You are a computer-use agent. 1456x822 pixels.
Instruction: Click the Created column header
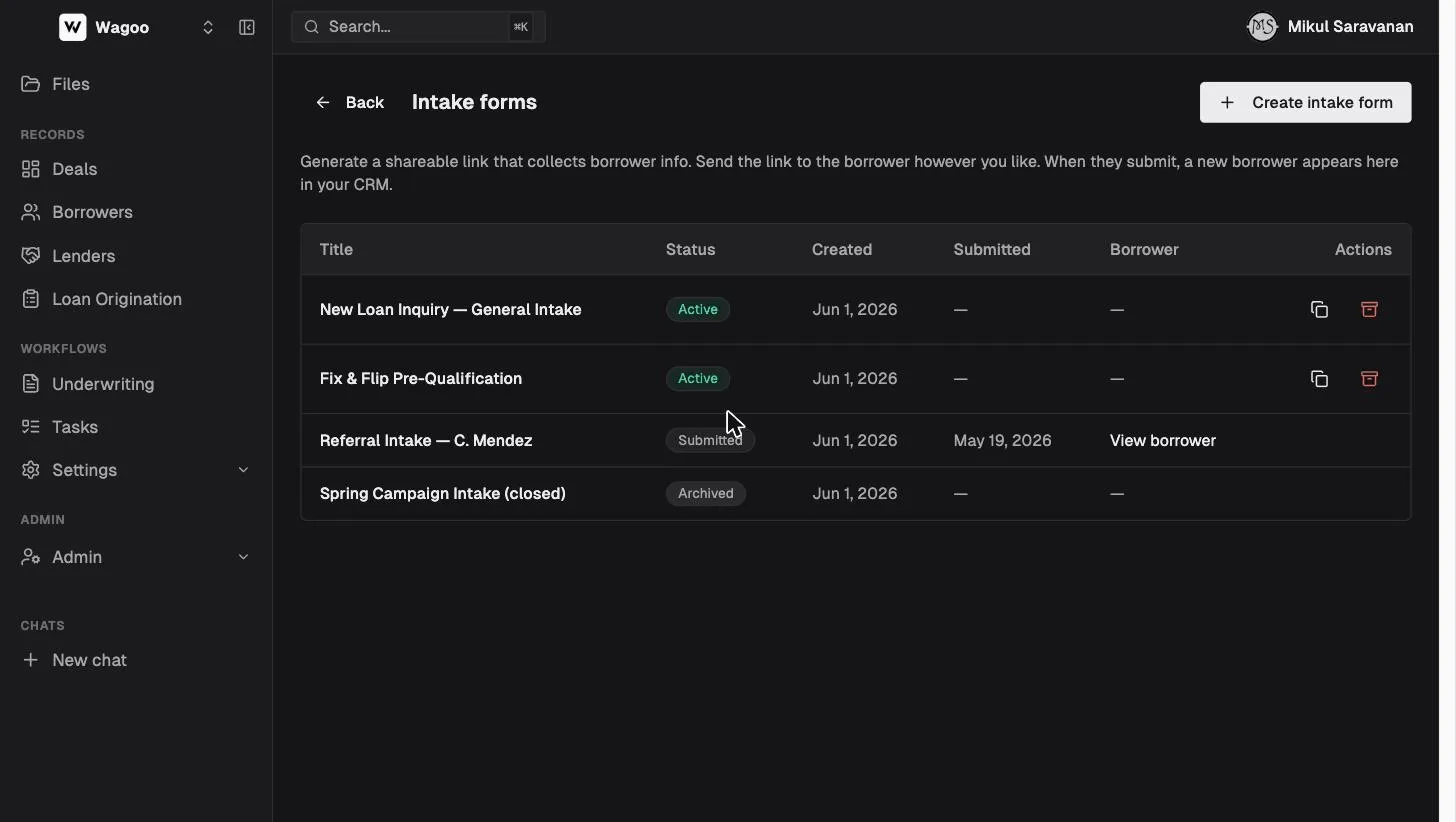point(842,249)
